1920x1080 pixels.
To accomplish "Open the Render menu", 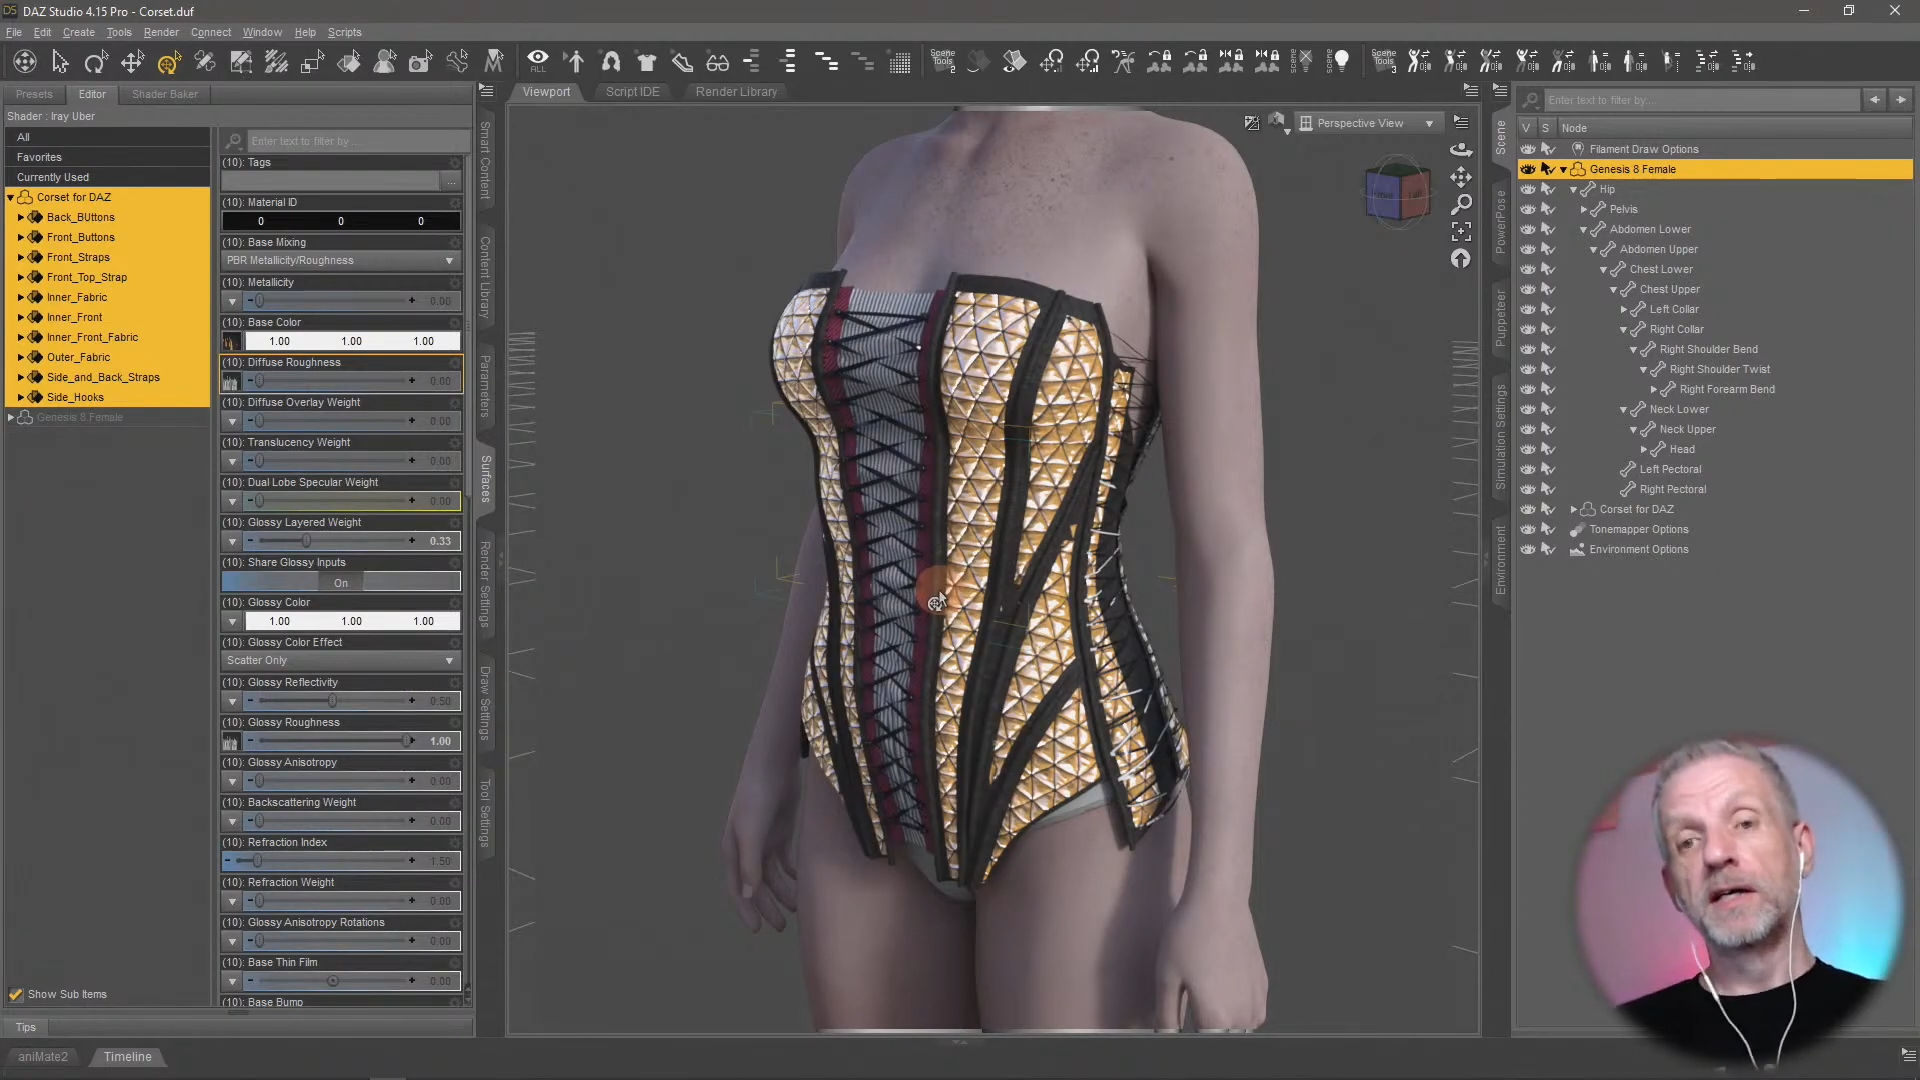I will [x=161, y=32].
